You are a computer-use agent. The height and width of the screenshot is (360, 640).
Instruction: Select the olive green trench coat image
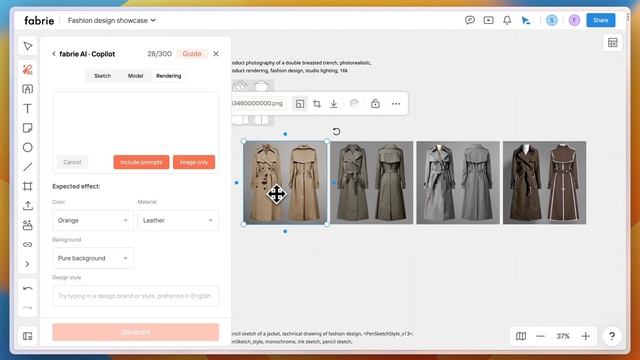click(371, 182)
